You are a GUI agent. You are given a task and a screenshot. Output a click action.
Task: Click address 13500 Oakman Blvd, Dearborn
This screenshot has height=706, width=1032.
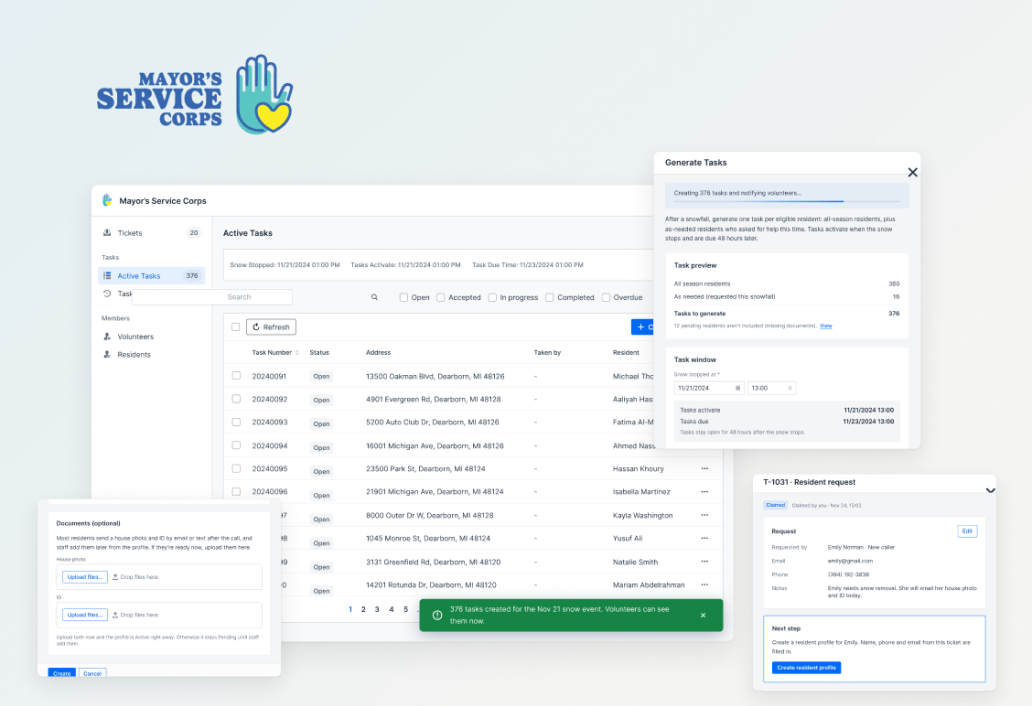pos(435,376)
